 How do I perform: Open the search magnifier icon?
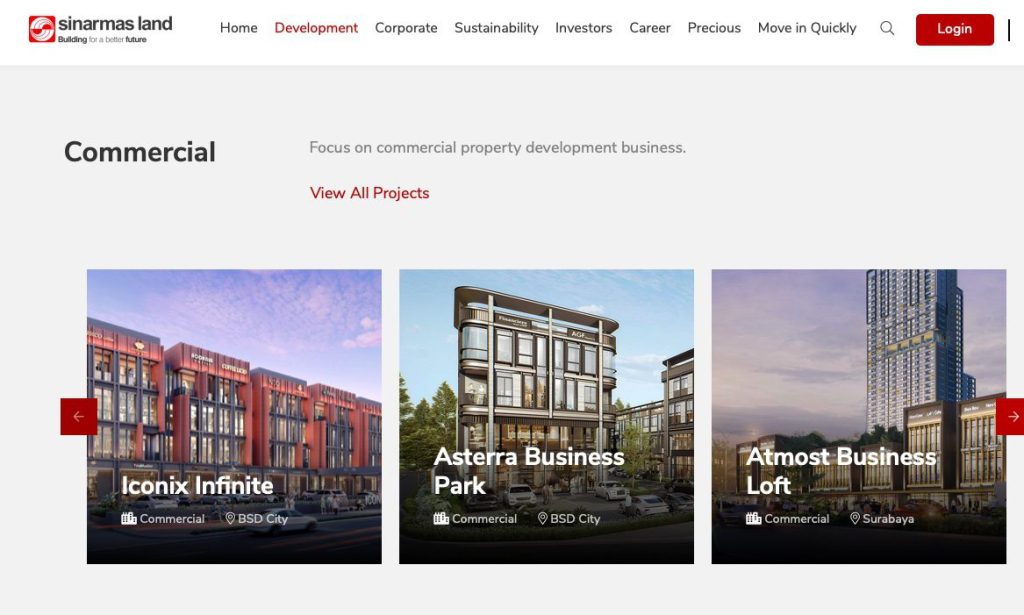tap(887, 28)
